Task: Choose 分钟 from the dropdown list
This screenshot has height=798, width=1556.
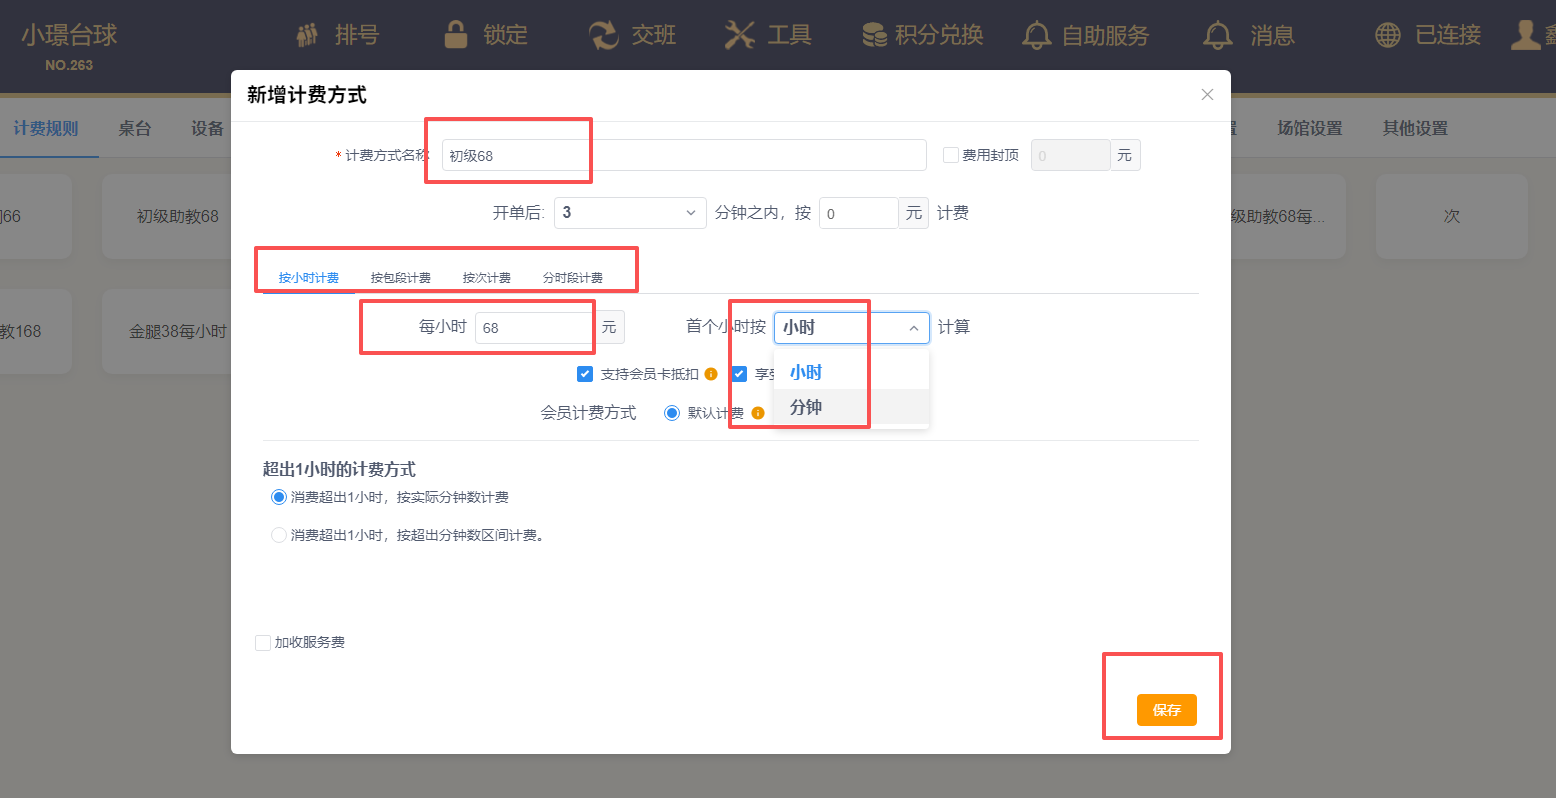Action: 806,407
